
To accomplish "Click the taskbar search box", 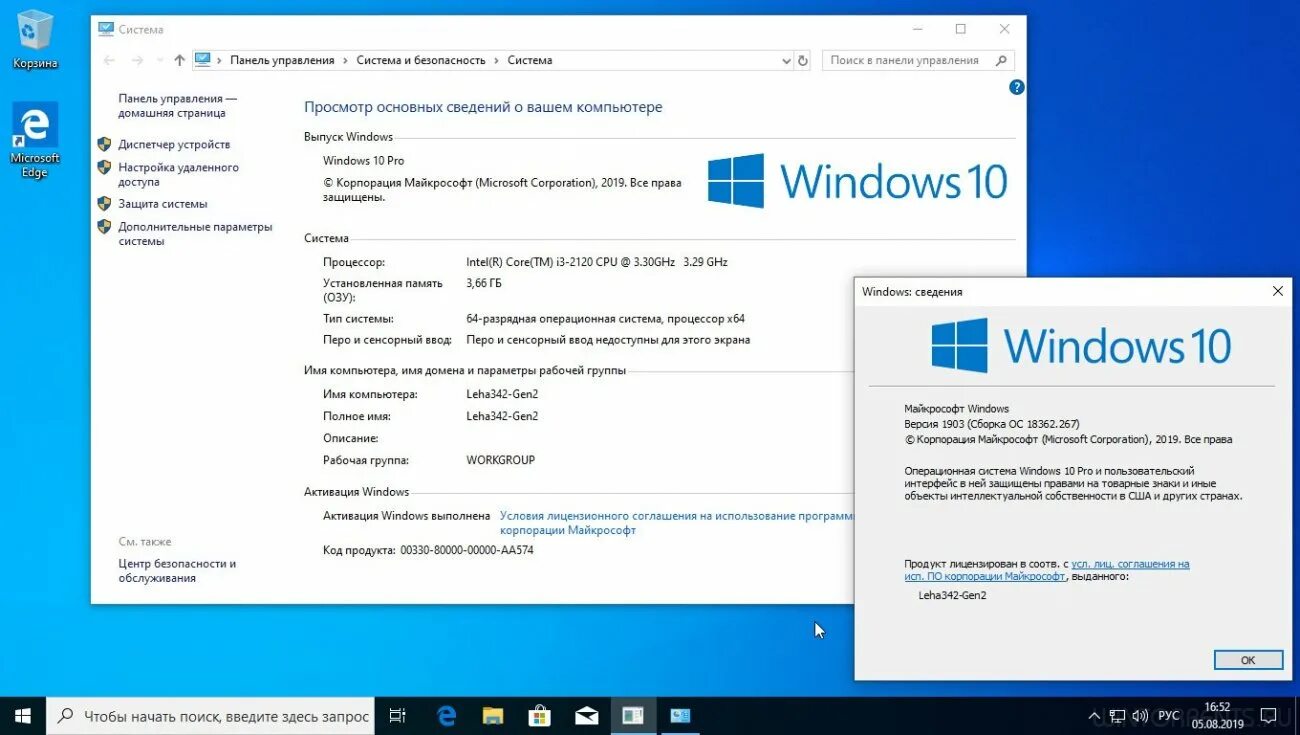I will pyautogui.click(x=211, y=716).
